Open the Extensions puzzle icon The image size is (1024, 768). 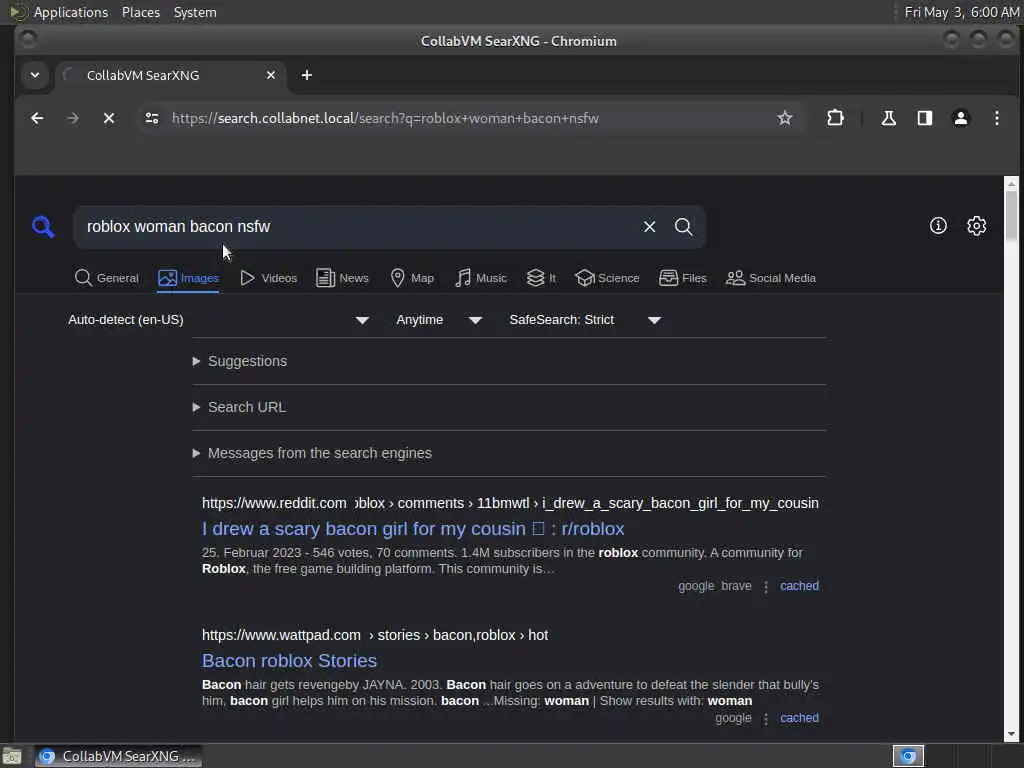[835, 118]
